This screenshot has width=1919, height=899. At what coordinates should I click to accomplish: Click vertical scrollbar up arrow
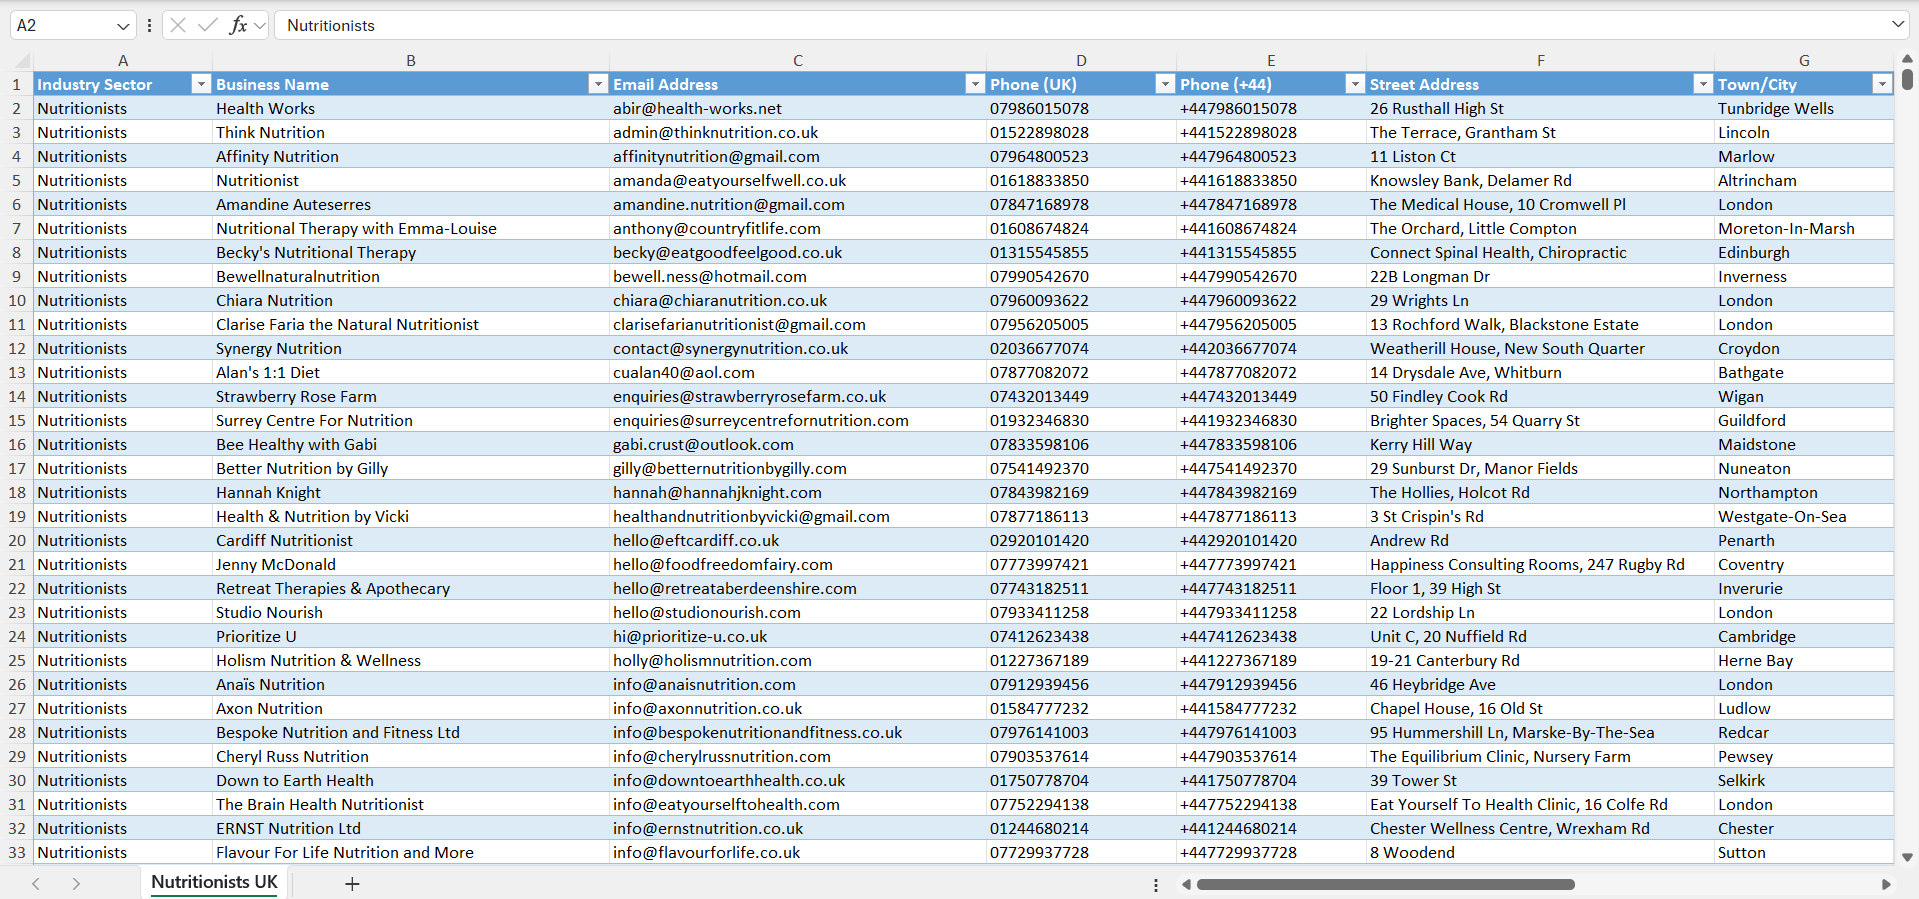click(x=1907, y=59)
